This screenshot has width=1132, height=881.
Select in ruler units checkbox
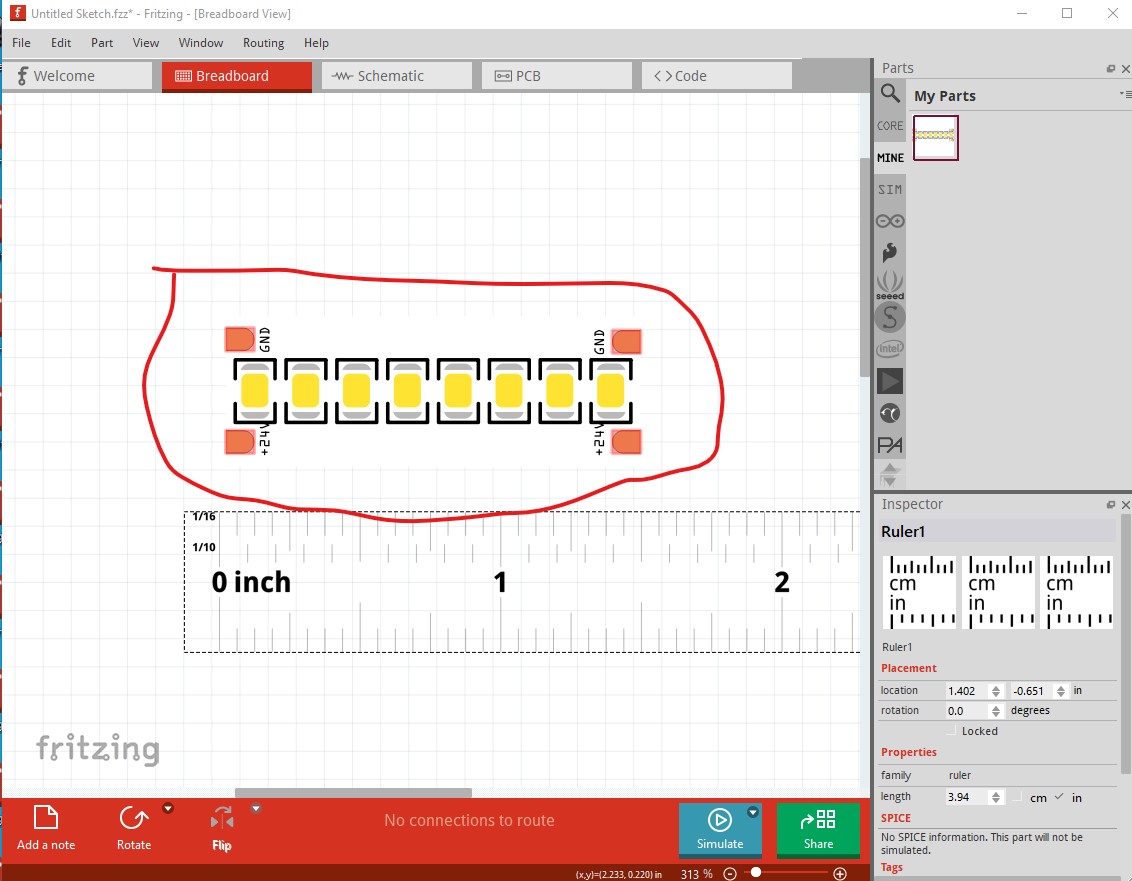(x=1058, y=797)
